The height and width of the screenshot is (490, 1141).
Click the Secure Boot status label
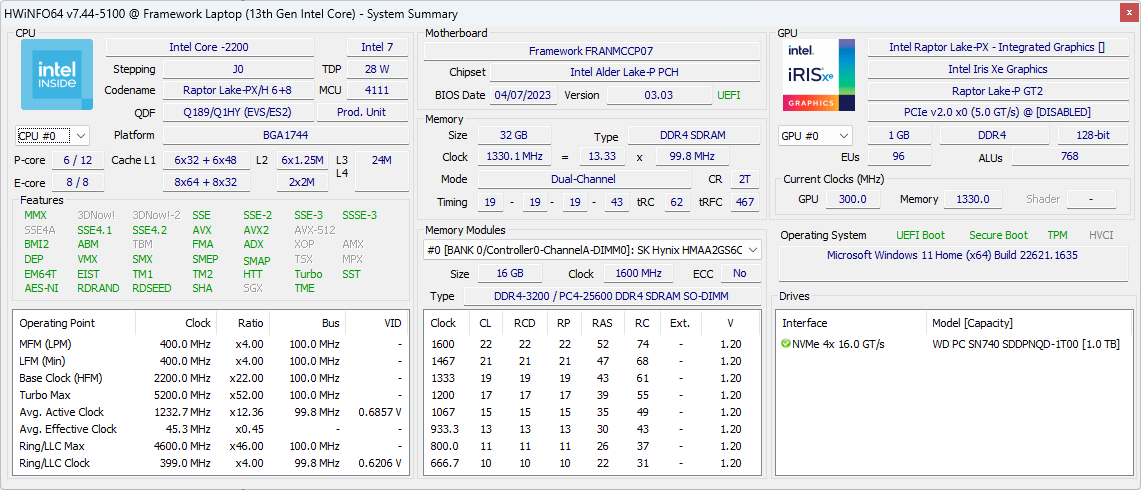998,235
